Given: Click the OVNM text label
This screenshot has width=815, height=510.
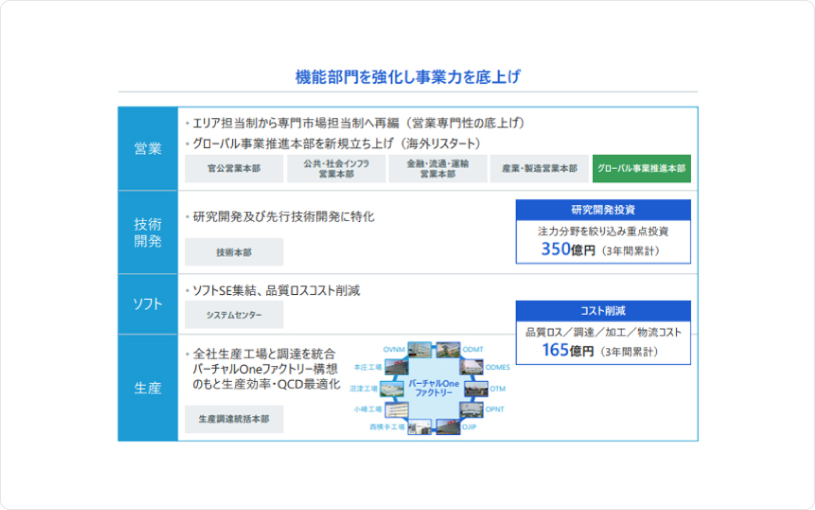Looking at the screenshot, I should pyautogui.click(x=394, y=349).
